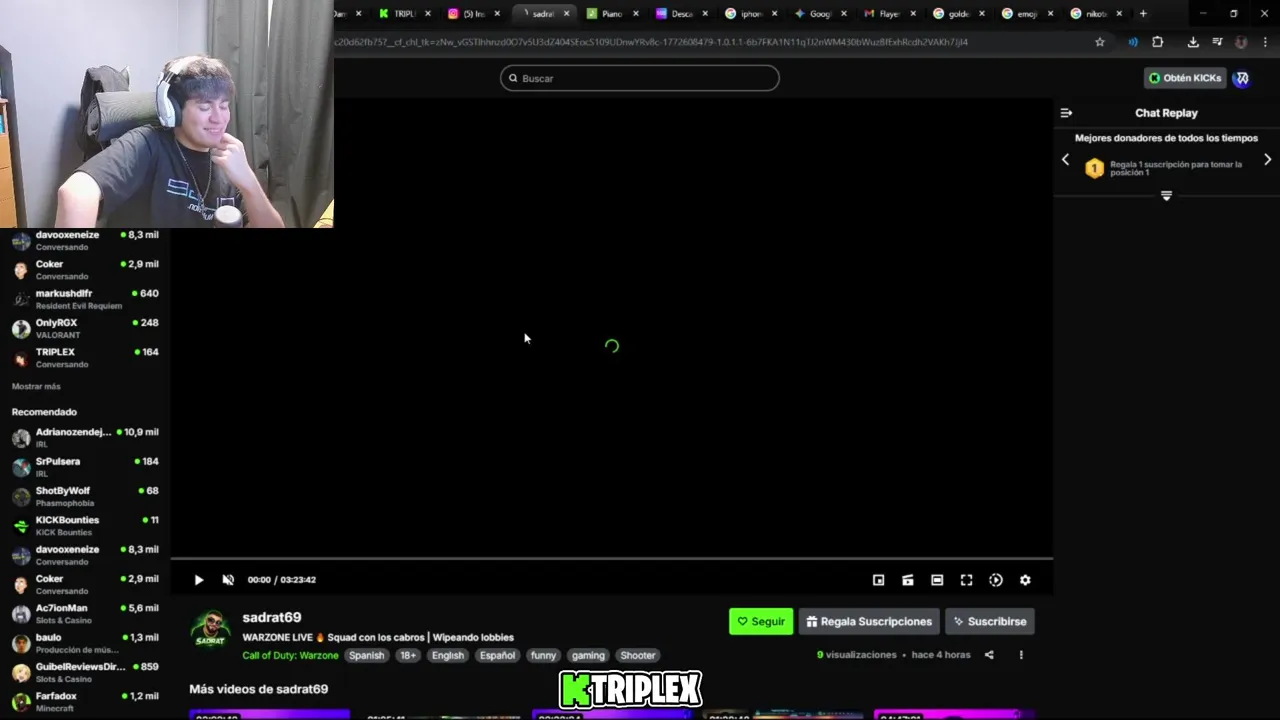This screenshot has height=720, width=1280.
Task: Open a new browser tab with plus
Action: pos(1143,14)
